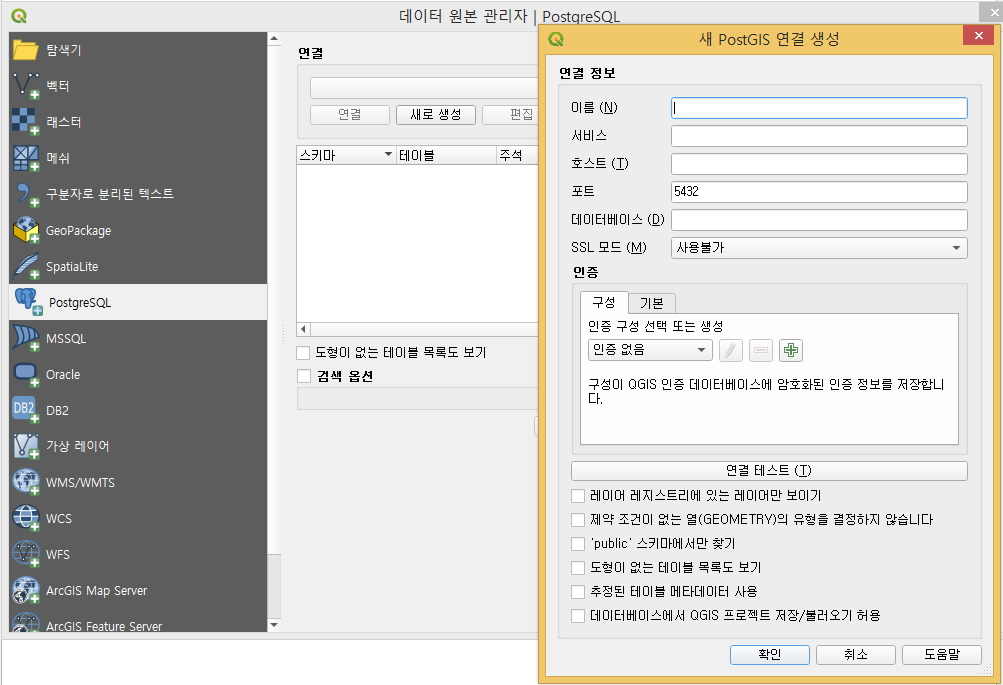Select the Oracle database icon

coord(26,374)
